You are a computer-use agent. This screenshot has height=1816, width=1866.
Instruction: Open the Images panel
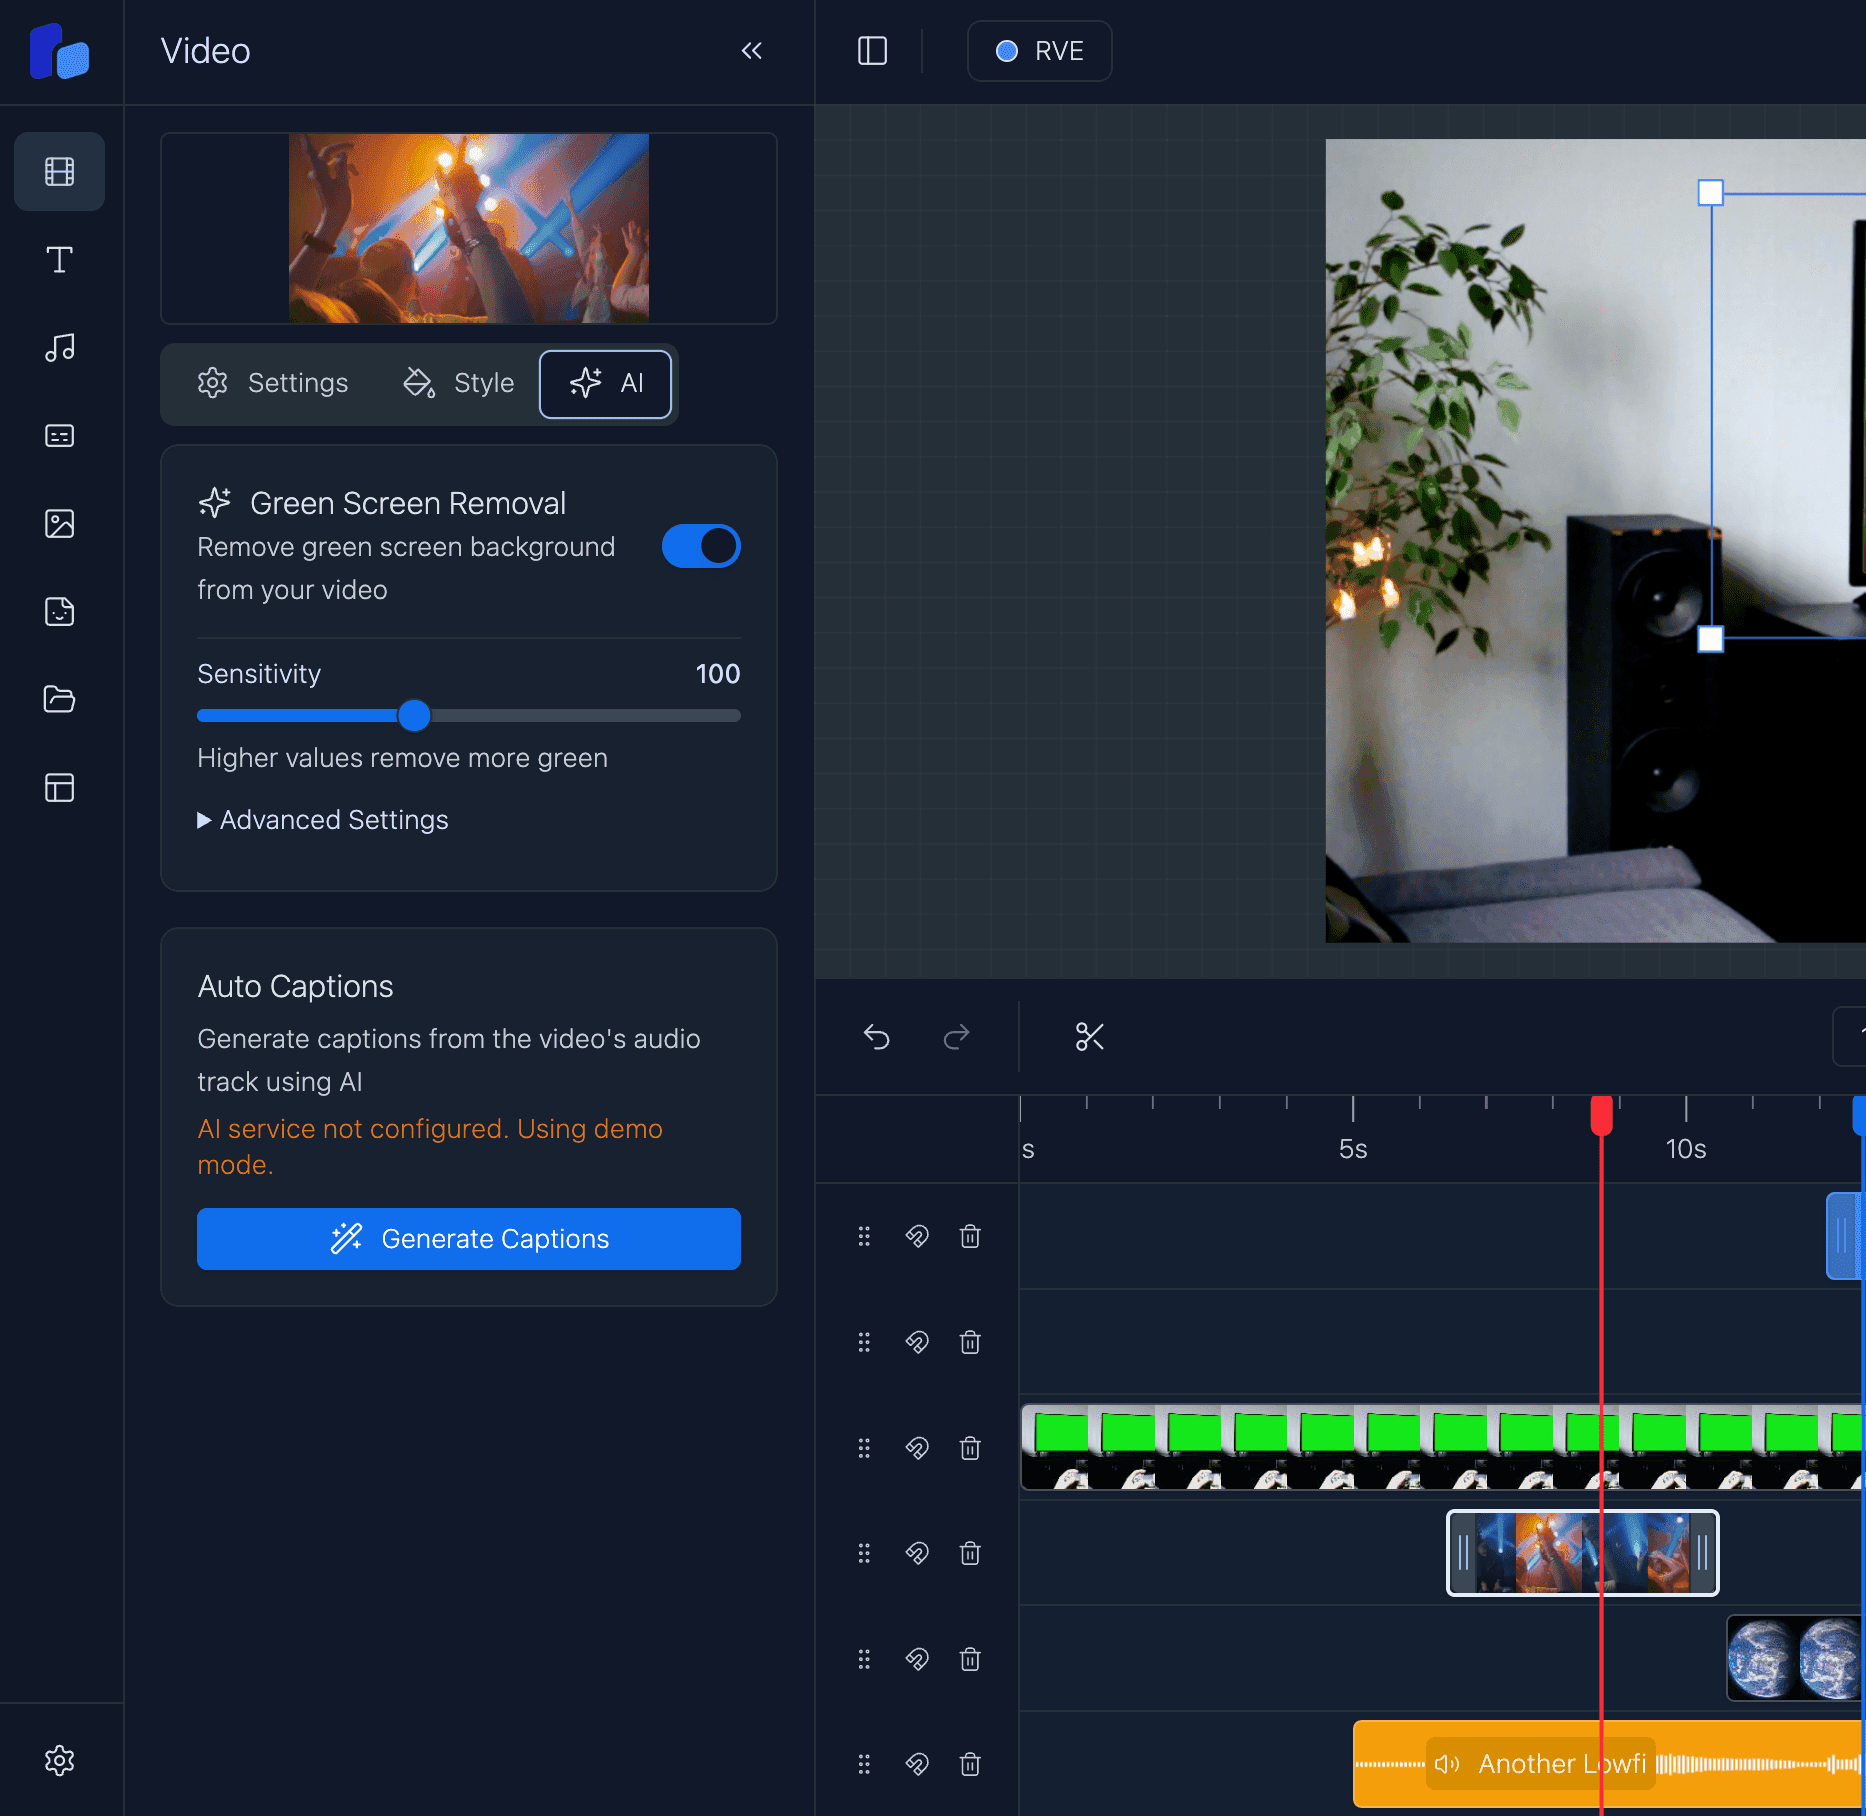[x=59, y=523]
